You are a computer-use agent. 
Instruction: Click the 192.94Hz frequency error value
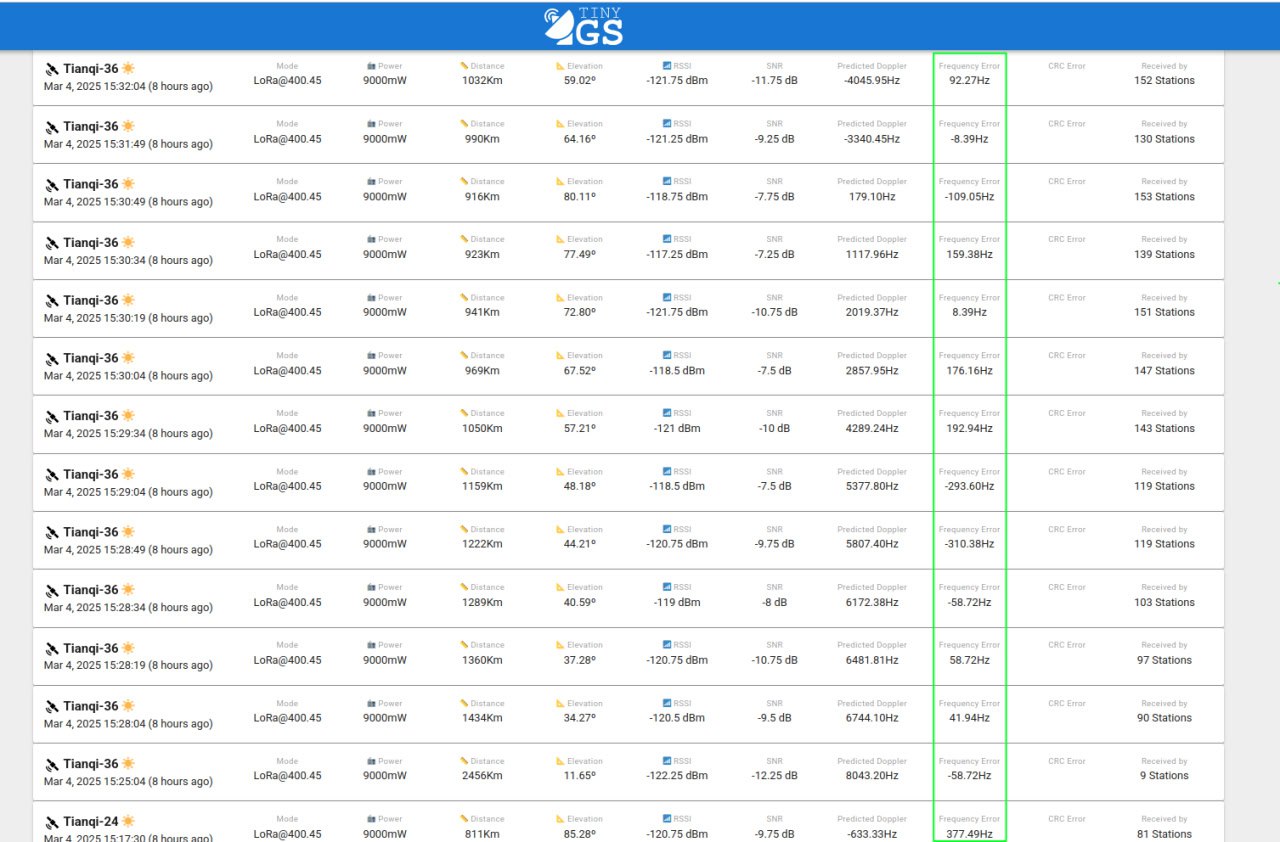(969, 429)
